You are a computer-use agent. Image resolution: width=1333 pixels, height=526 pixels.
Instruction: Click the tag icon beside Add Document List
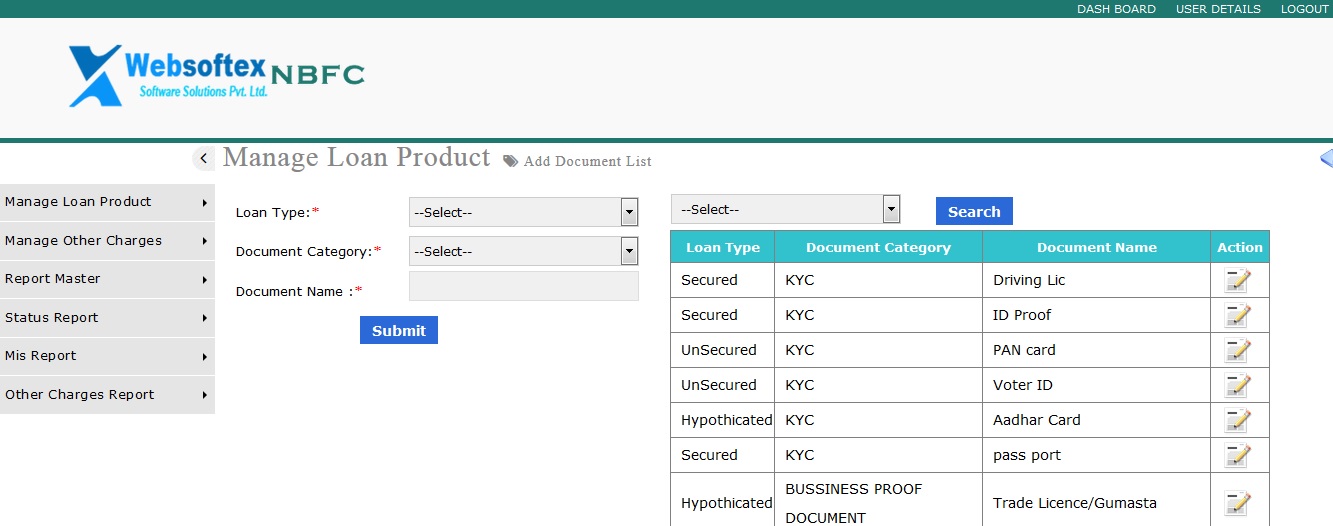pos(510,161)
